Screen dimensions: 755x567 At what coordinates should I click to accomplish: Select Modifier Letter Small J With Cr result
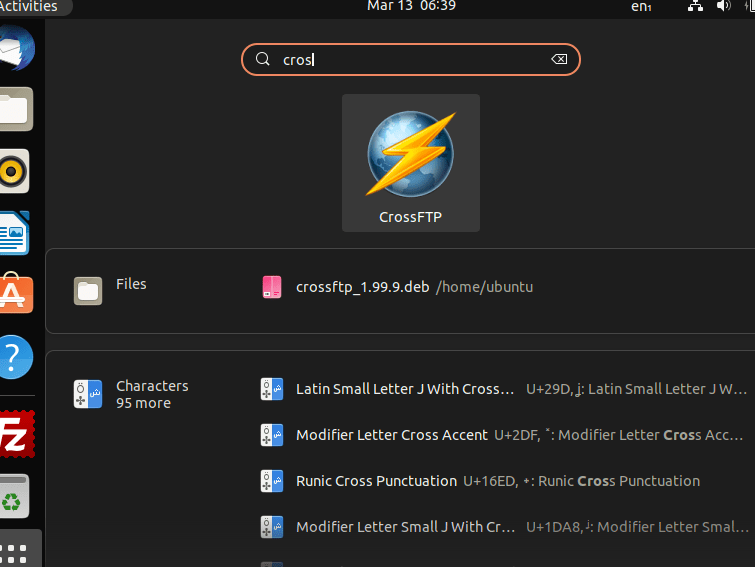pyautogui.click(x=504, y=527)
